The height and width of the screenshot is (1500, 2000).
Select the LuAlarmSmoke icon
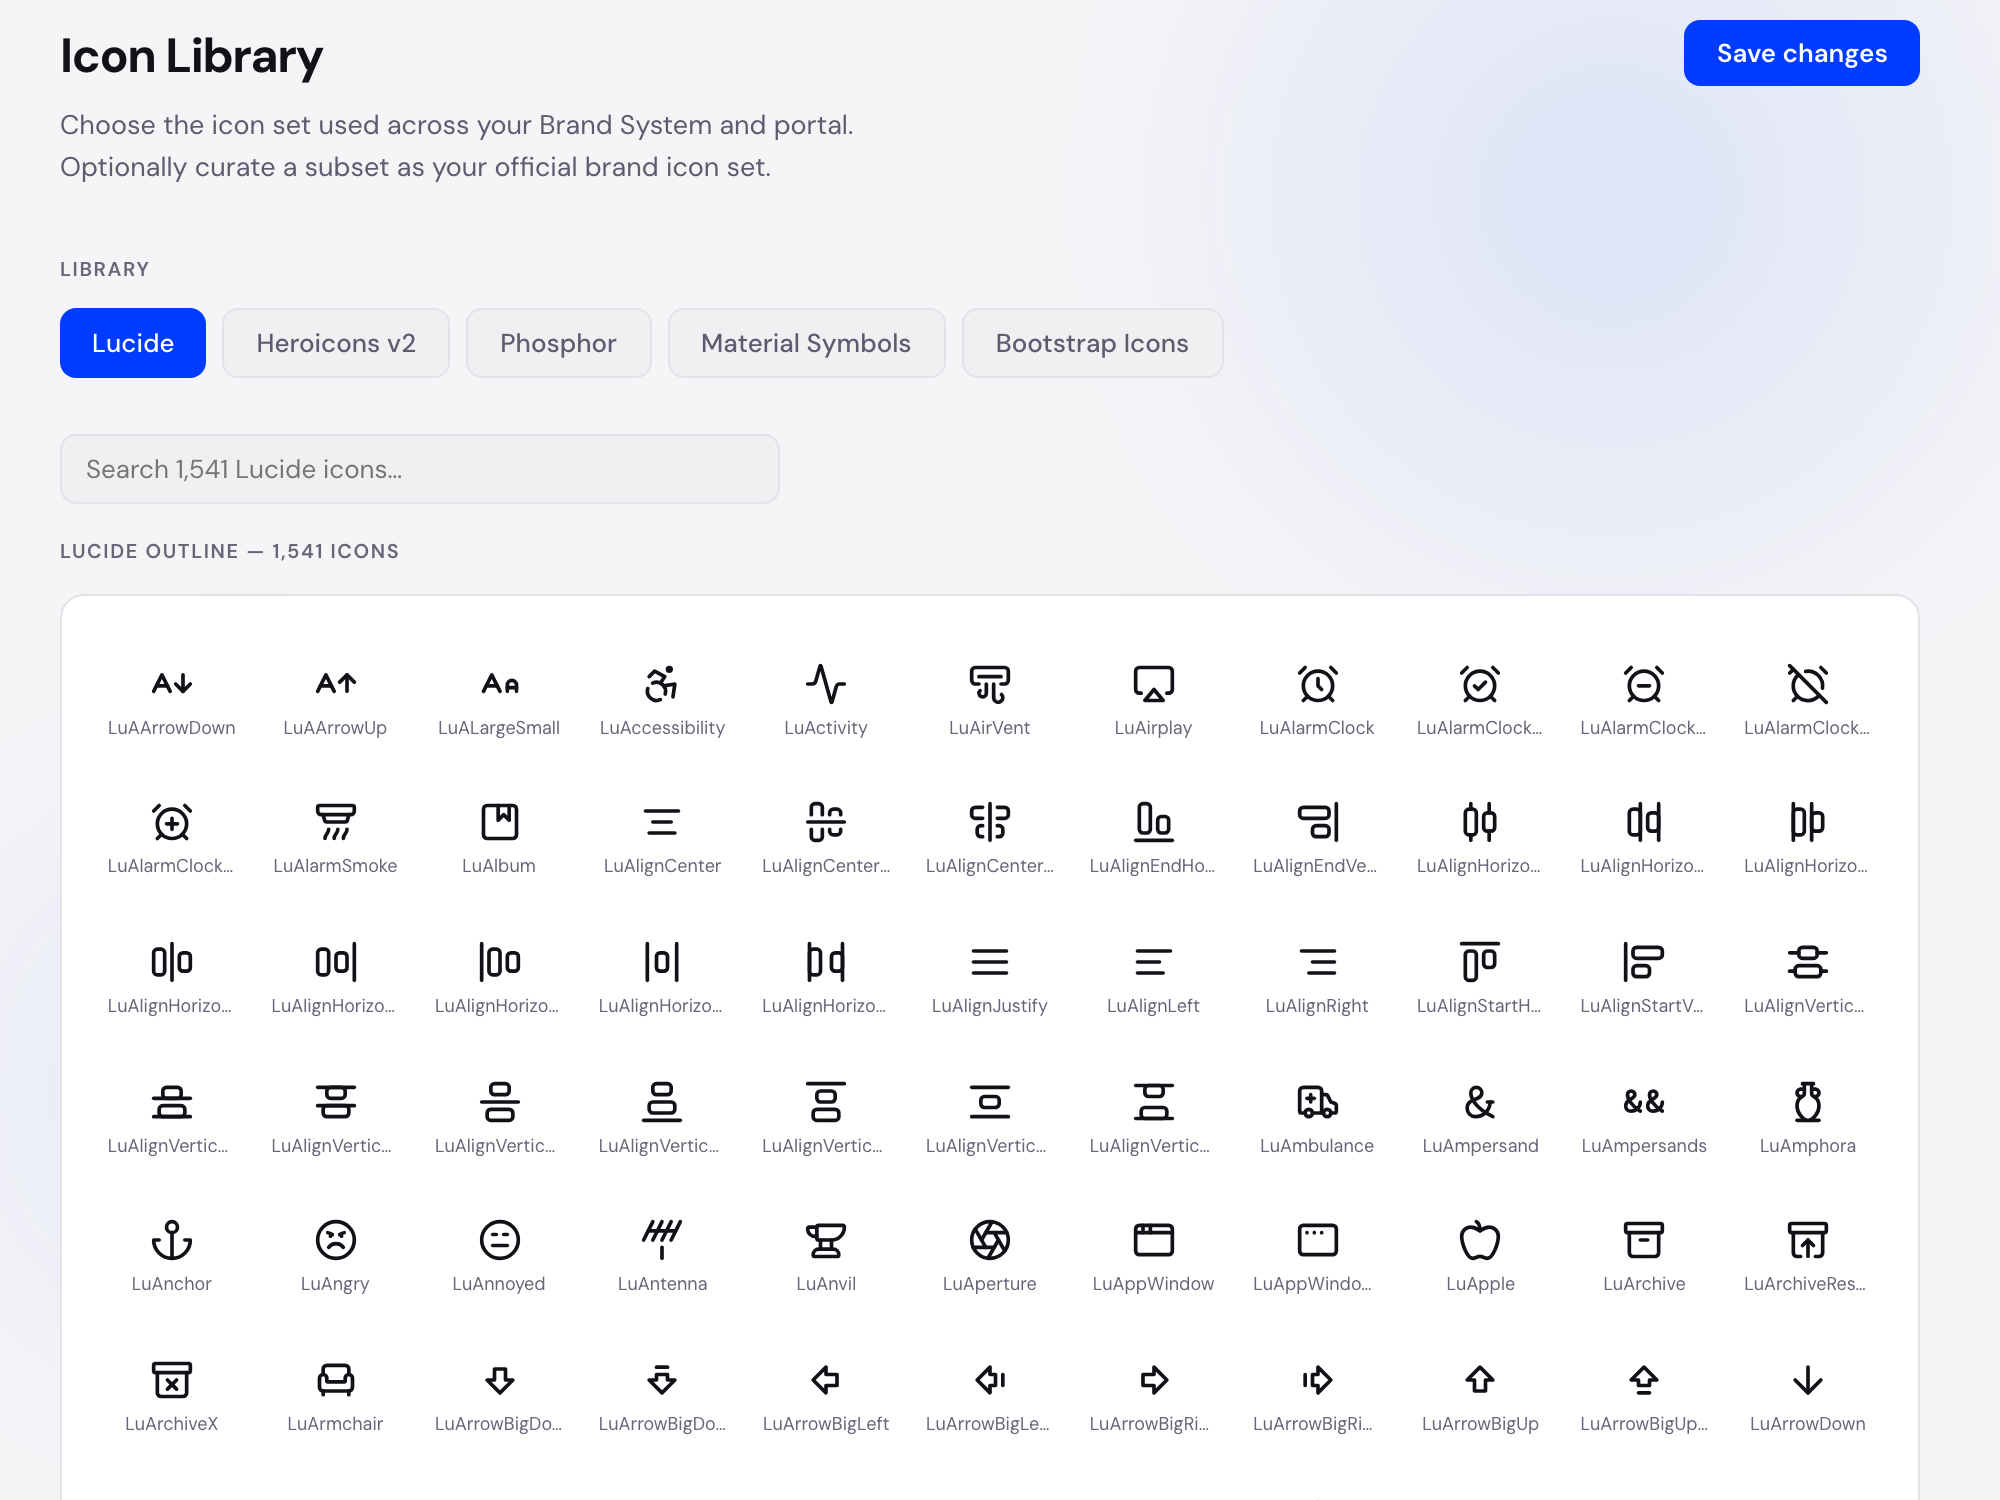(x=335, y=823)
